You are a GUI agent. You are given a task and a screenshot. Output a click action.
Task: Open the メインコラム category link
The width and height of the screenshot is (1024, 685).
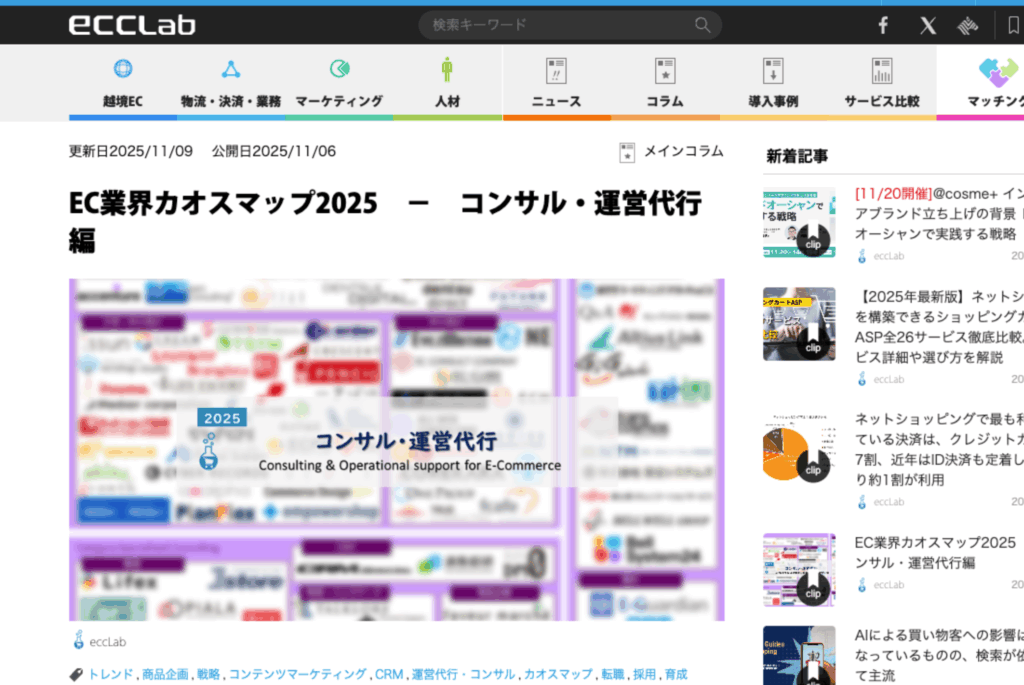click(x=682, y=151)
